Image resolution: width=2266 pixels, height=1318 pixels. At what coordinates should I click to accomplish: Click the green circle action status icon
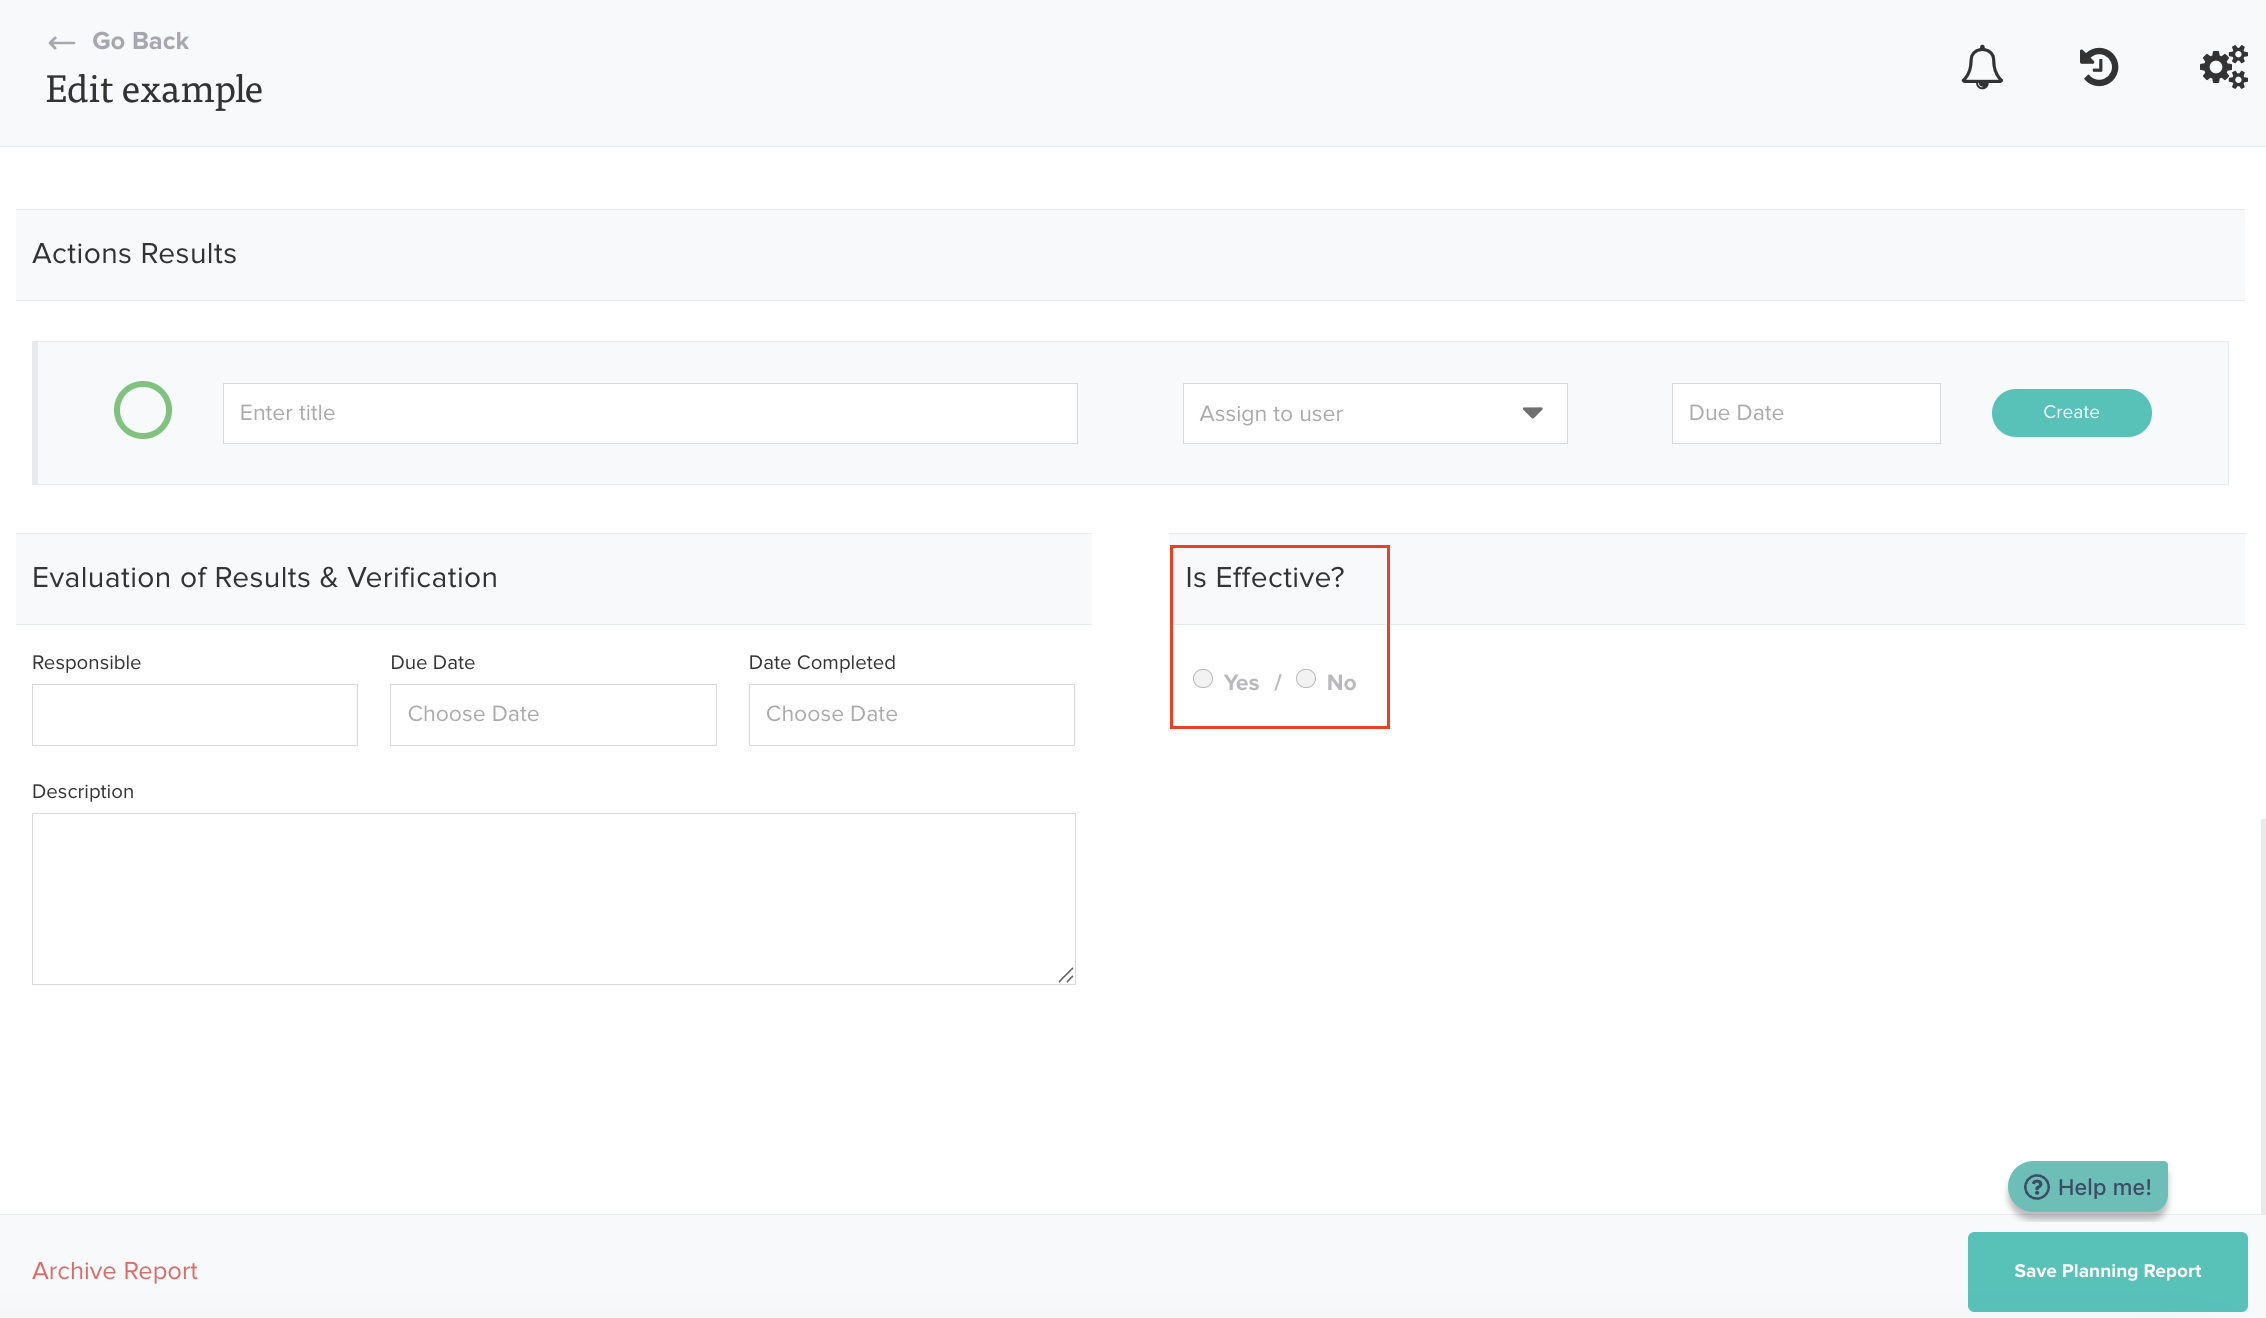click(143, 410)
